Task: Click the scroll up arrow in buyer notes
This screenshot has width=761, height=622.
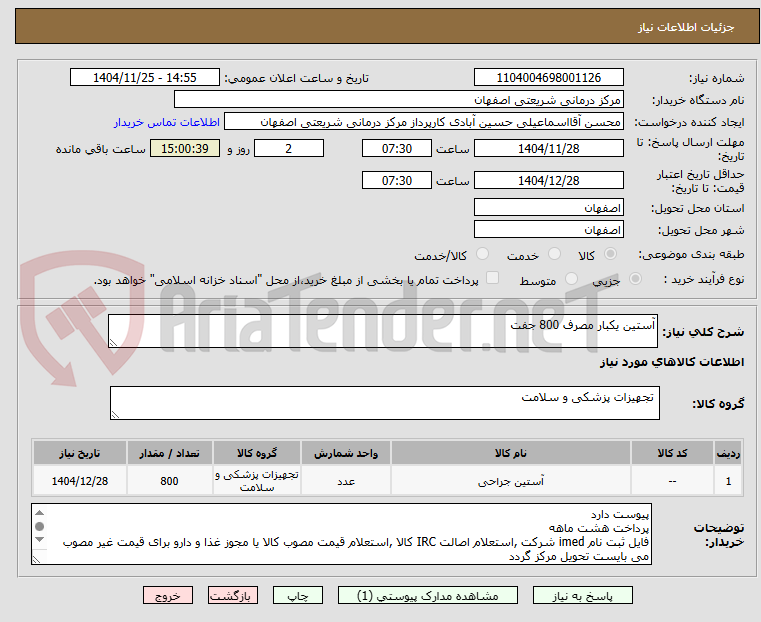Action: (x=40, y=513)
